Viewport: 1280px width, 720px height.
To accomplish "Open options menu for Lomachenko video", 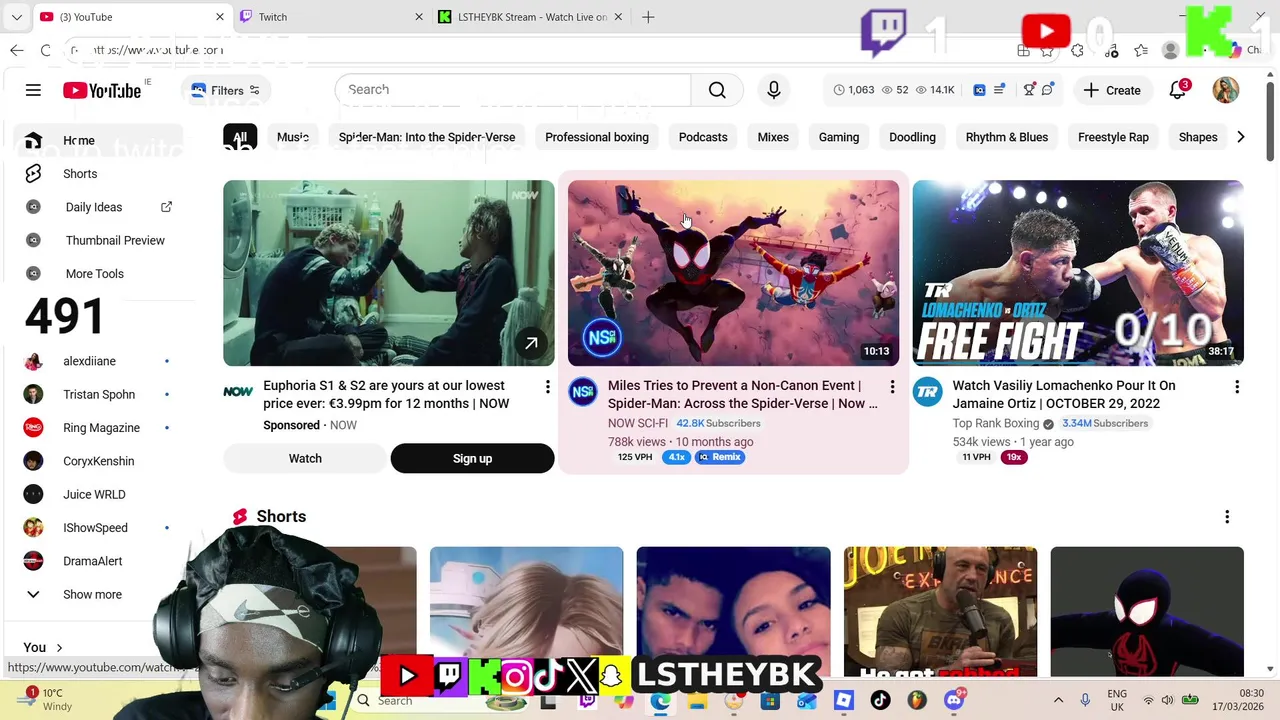I will (x=1237, y=387).
